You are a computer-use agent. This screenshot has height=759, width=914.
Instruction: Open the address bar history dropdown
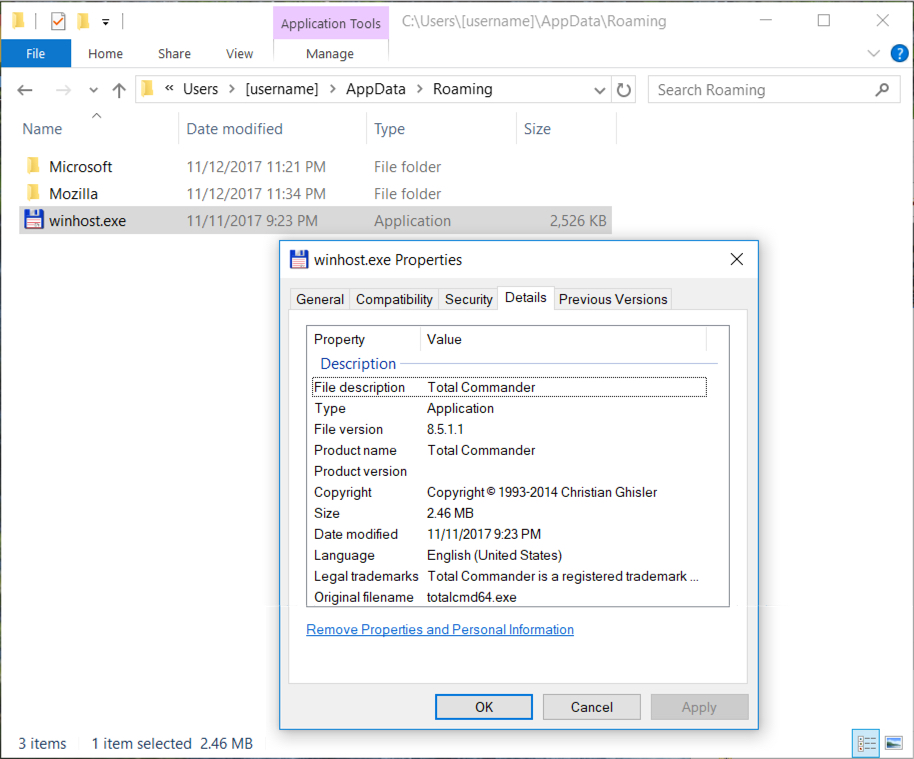click(599, 90)
